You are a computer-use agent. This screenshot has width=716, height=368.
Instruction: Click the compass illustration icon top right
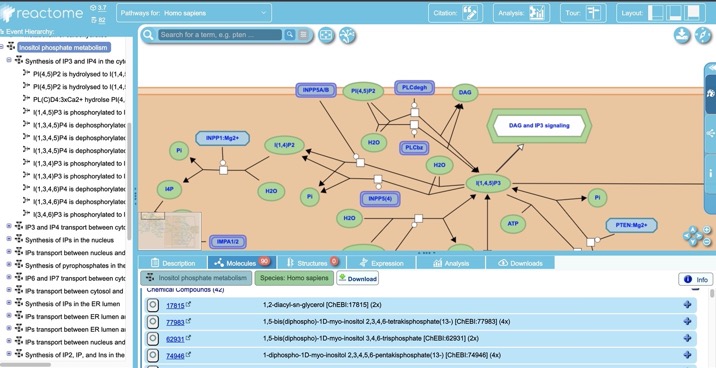703,35
